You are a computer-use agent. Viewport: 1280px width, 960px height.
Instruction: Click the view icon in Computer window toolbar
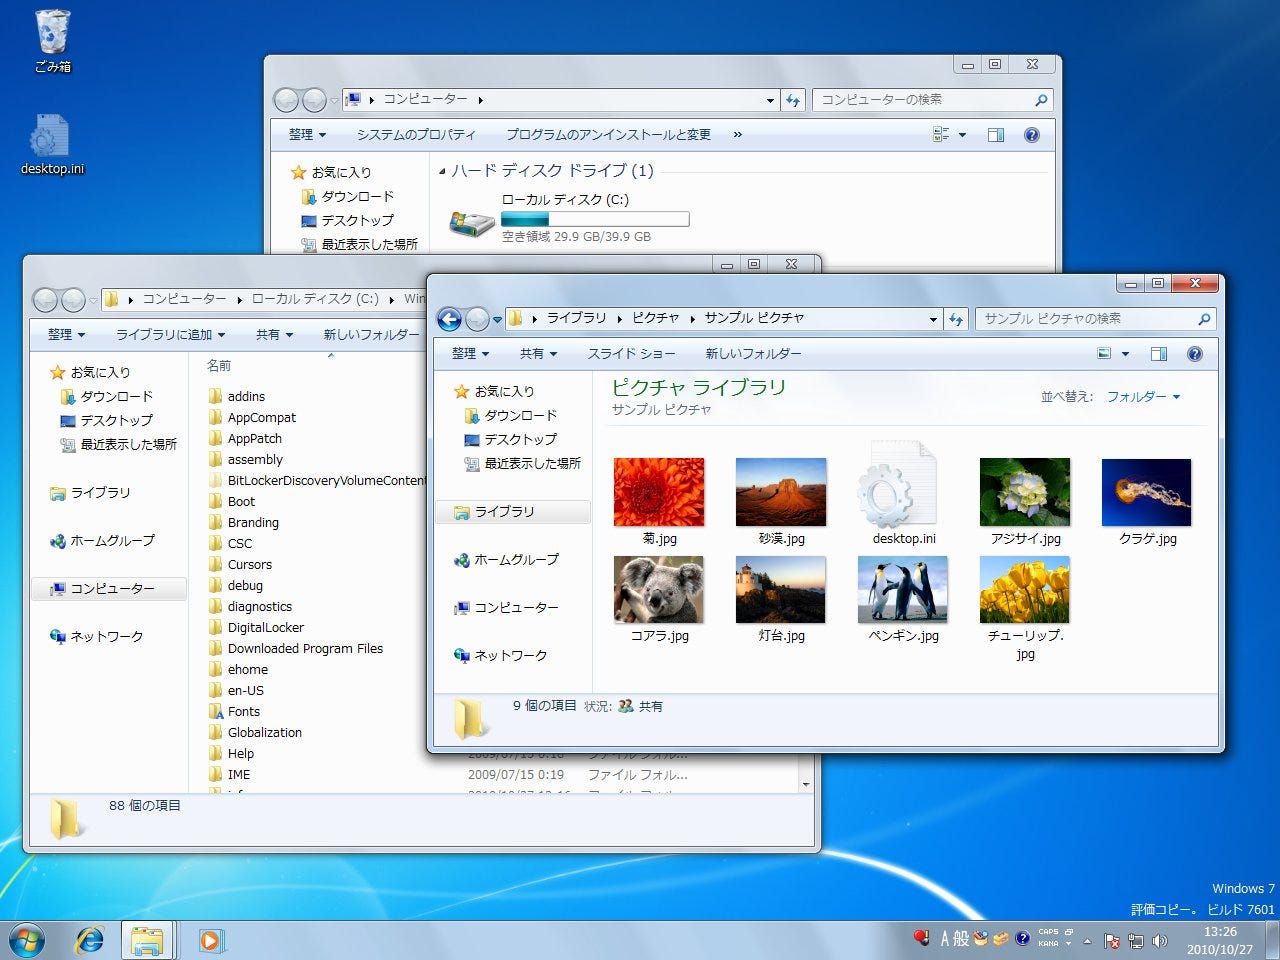941,134
